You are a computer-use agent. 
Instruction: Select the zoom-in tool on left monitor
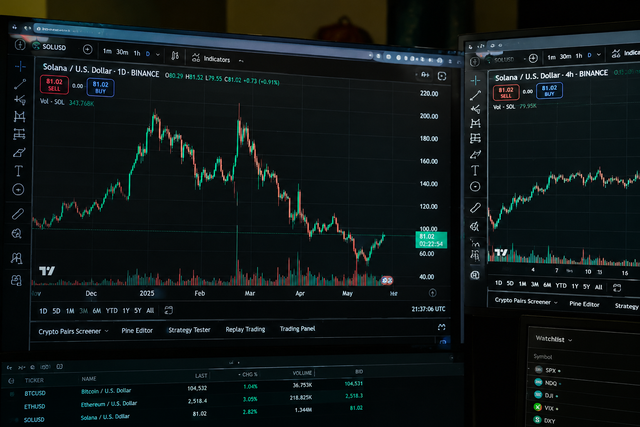pos(17,234)
